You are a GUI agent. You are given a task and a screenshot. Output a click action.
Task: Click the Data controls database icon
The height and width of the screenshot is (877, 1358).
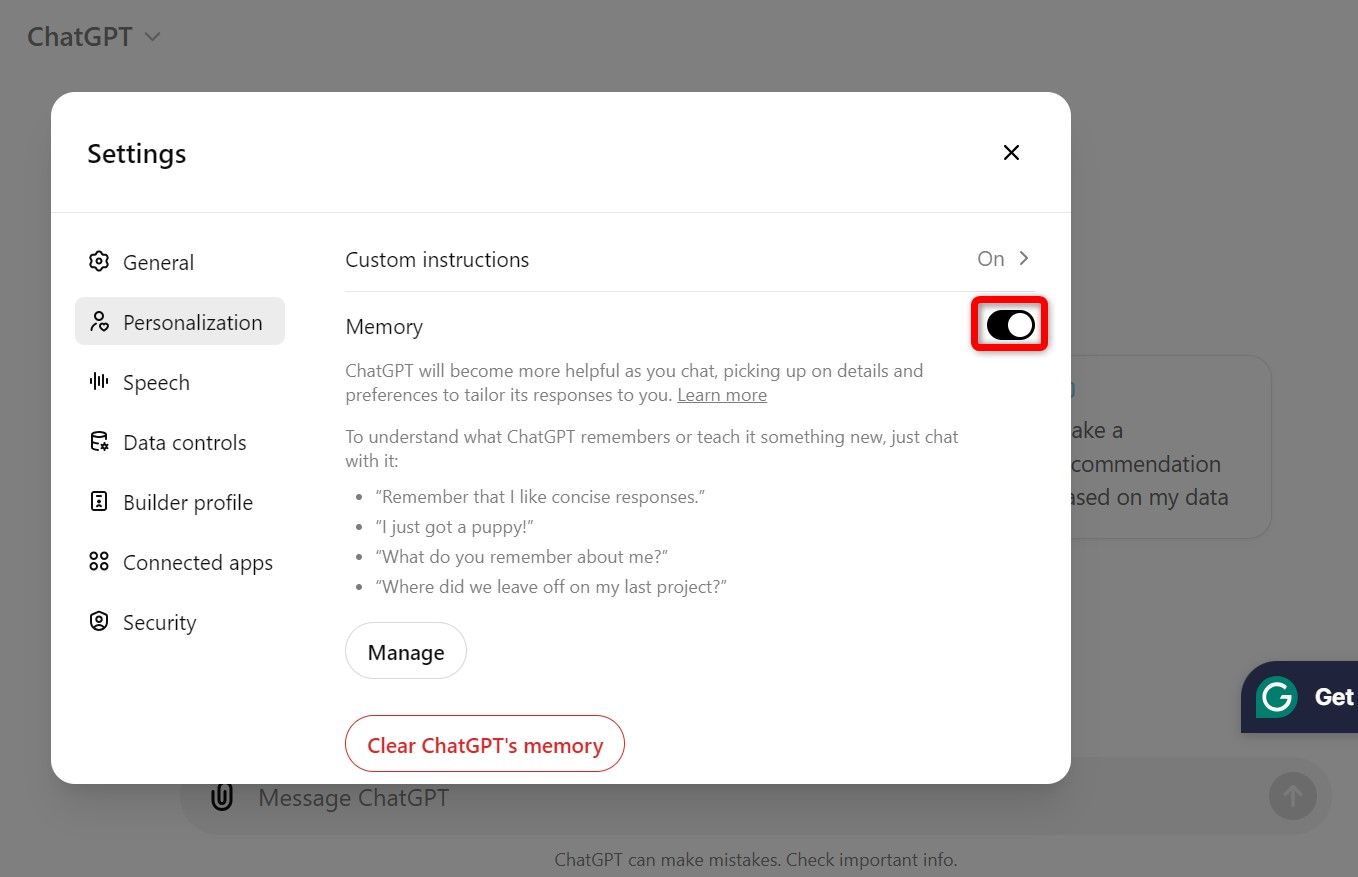pos(98,442)
